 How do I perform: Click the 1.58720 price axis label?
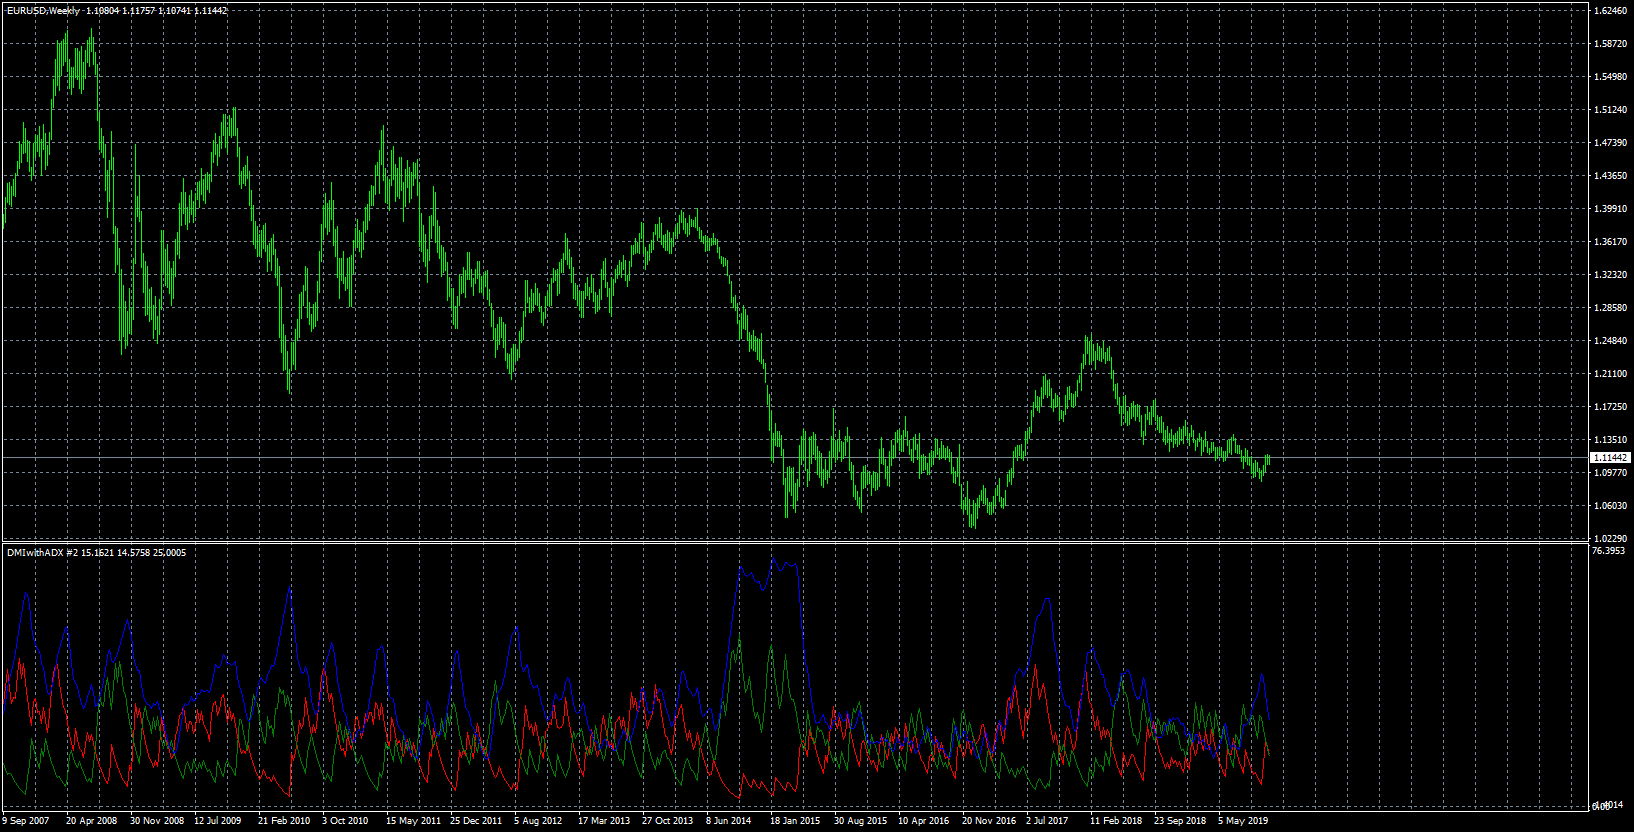(1610, 44)
